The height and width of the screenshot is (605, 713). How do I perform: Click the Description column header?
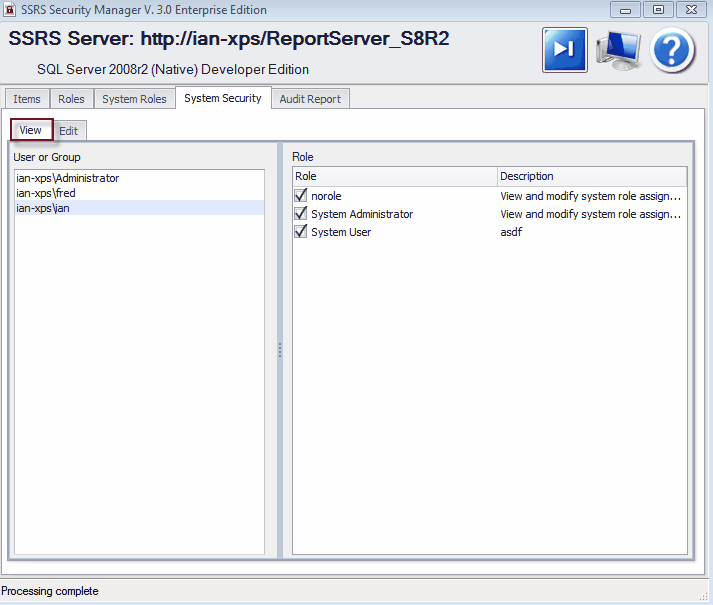(x=592, y=176)
